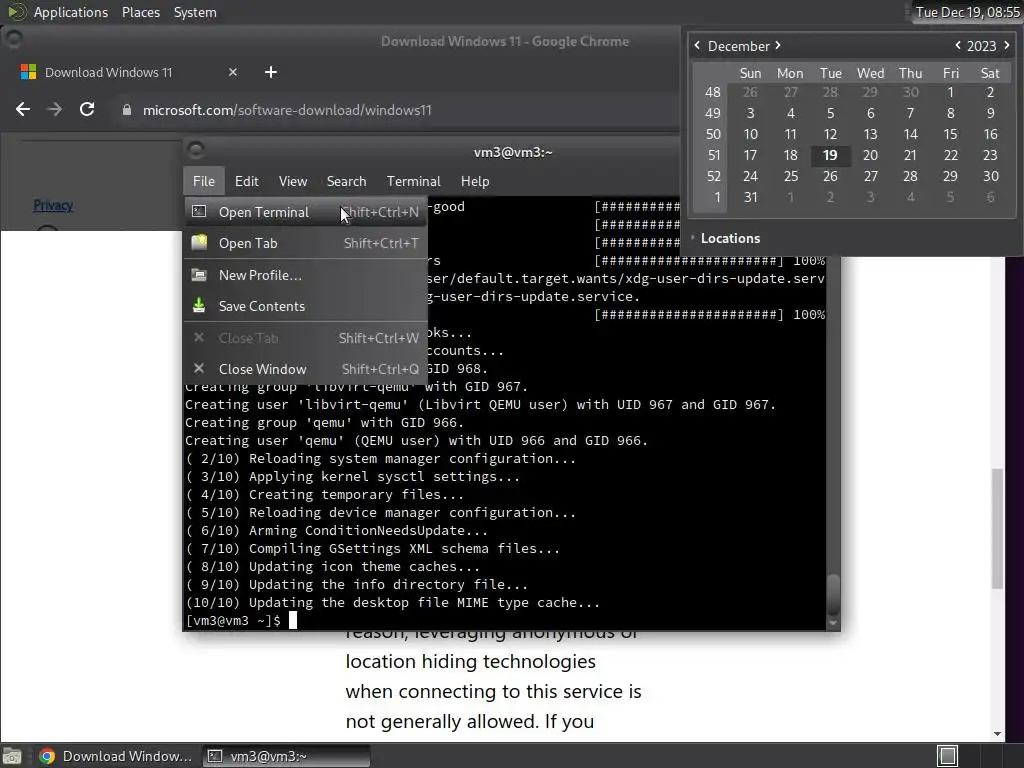1024x768 pixels.
Task: Click Chrome's forward arrow button
Action: pos(55,109)
